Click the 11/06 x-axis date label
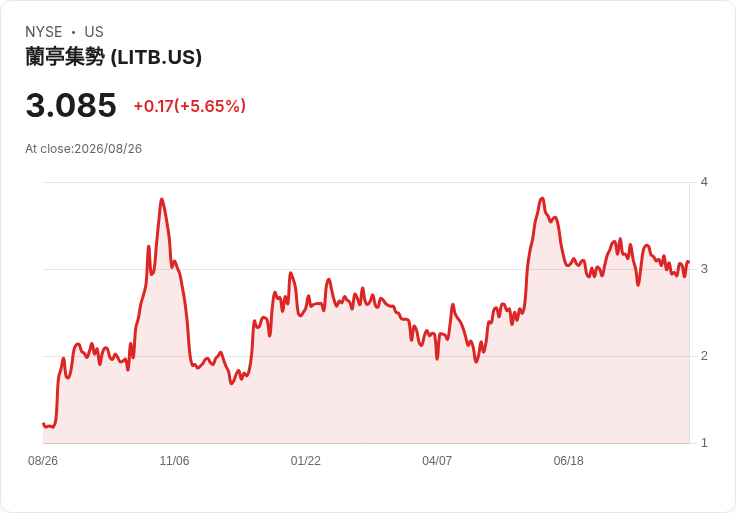Viewport: 736px width, 513px height. point(174,460)
